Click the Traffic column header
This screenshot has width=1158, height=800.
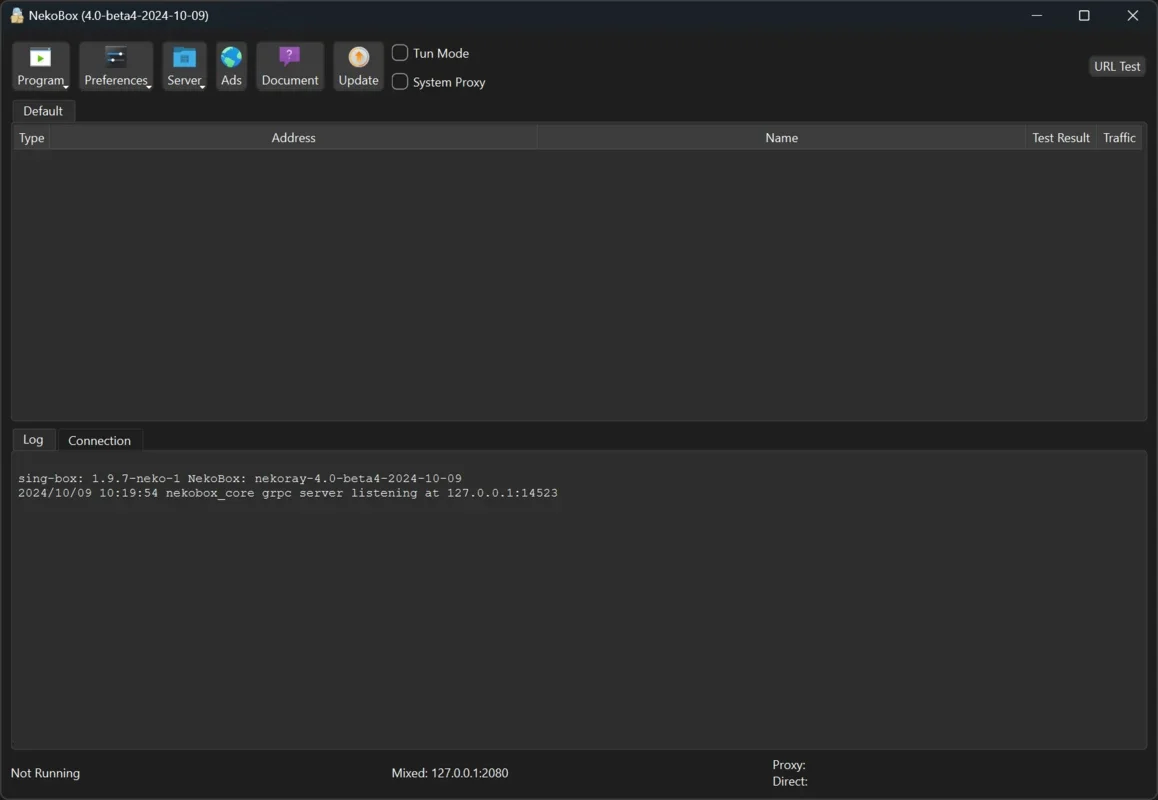1119,138
